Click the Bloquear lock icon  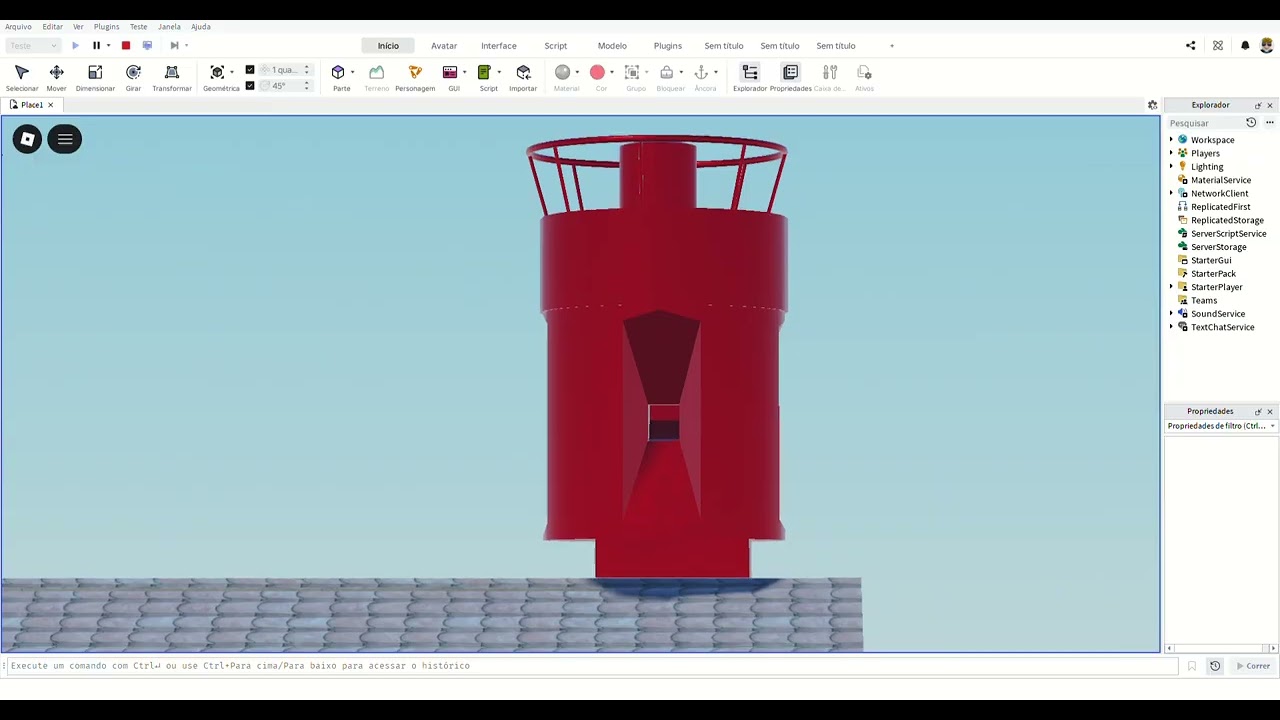(667, 72)
